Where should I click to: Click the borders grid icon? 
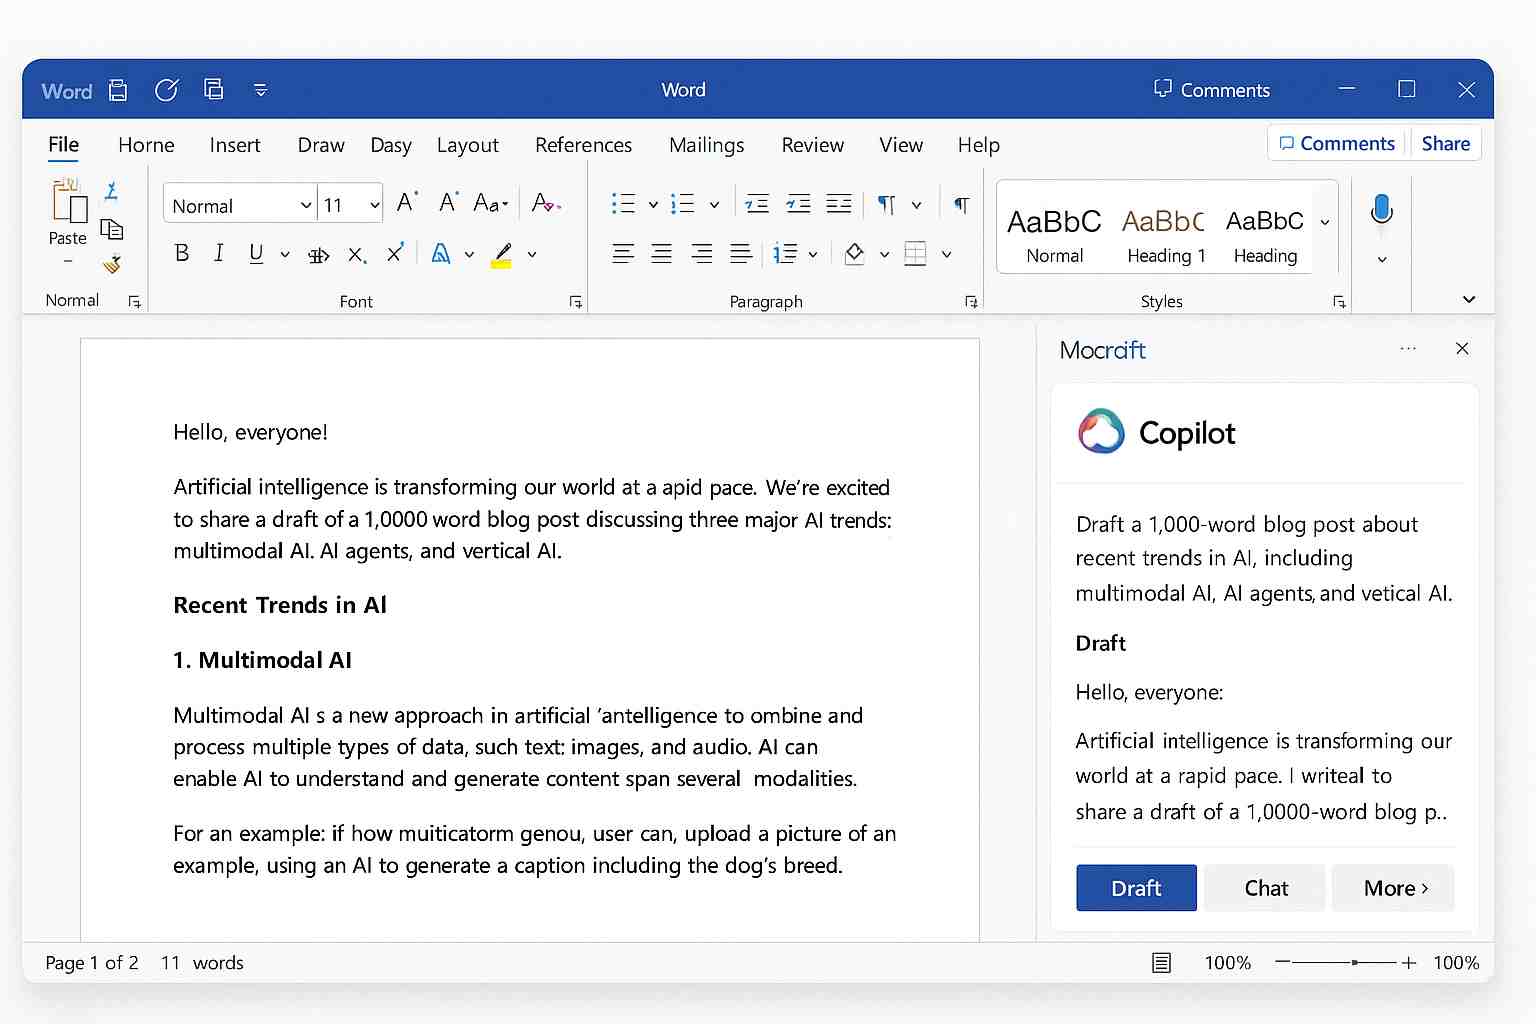pos(915,253)
